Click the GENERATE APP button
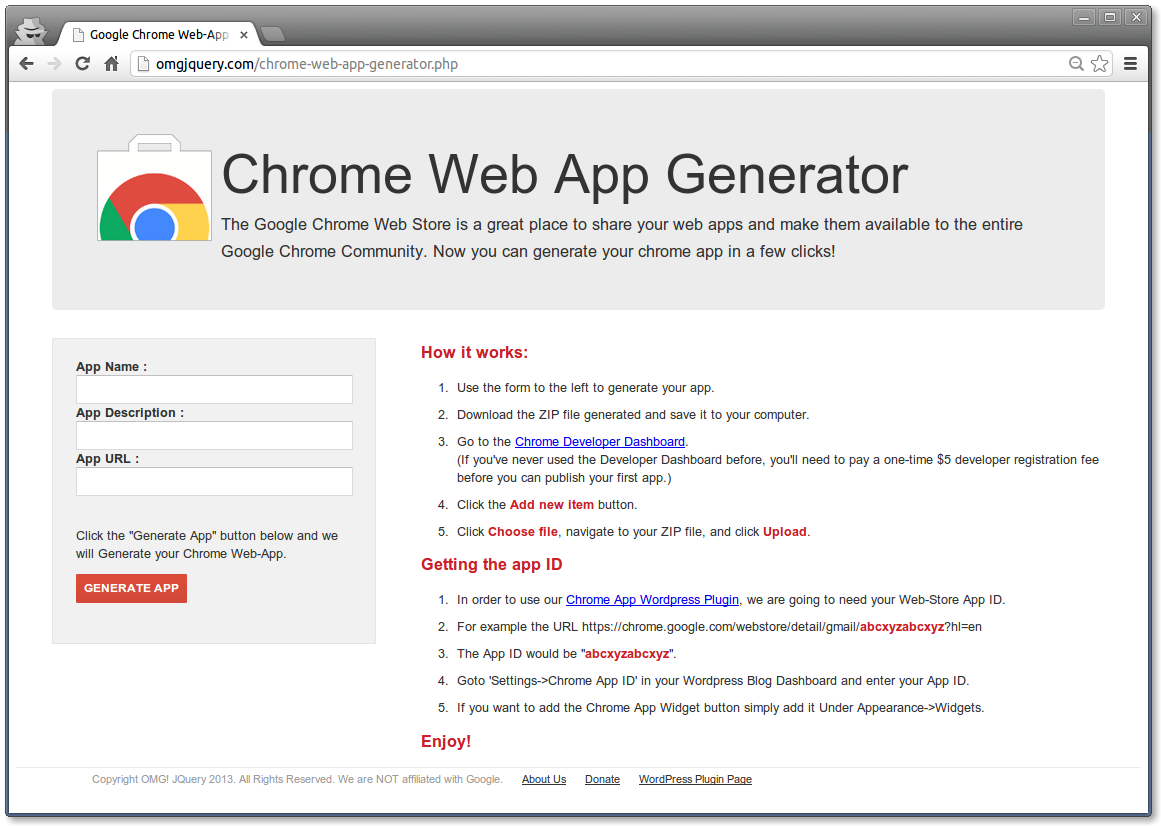This screenshot has width=1161, height=826. pos(131,588)
